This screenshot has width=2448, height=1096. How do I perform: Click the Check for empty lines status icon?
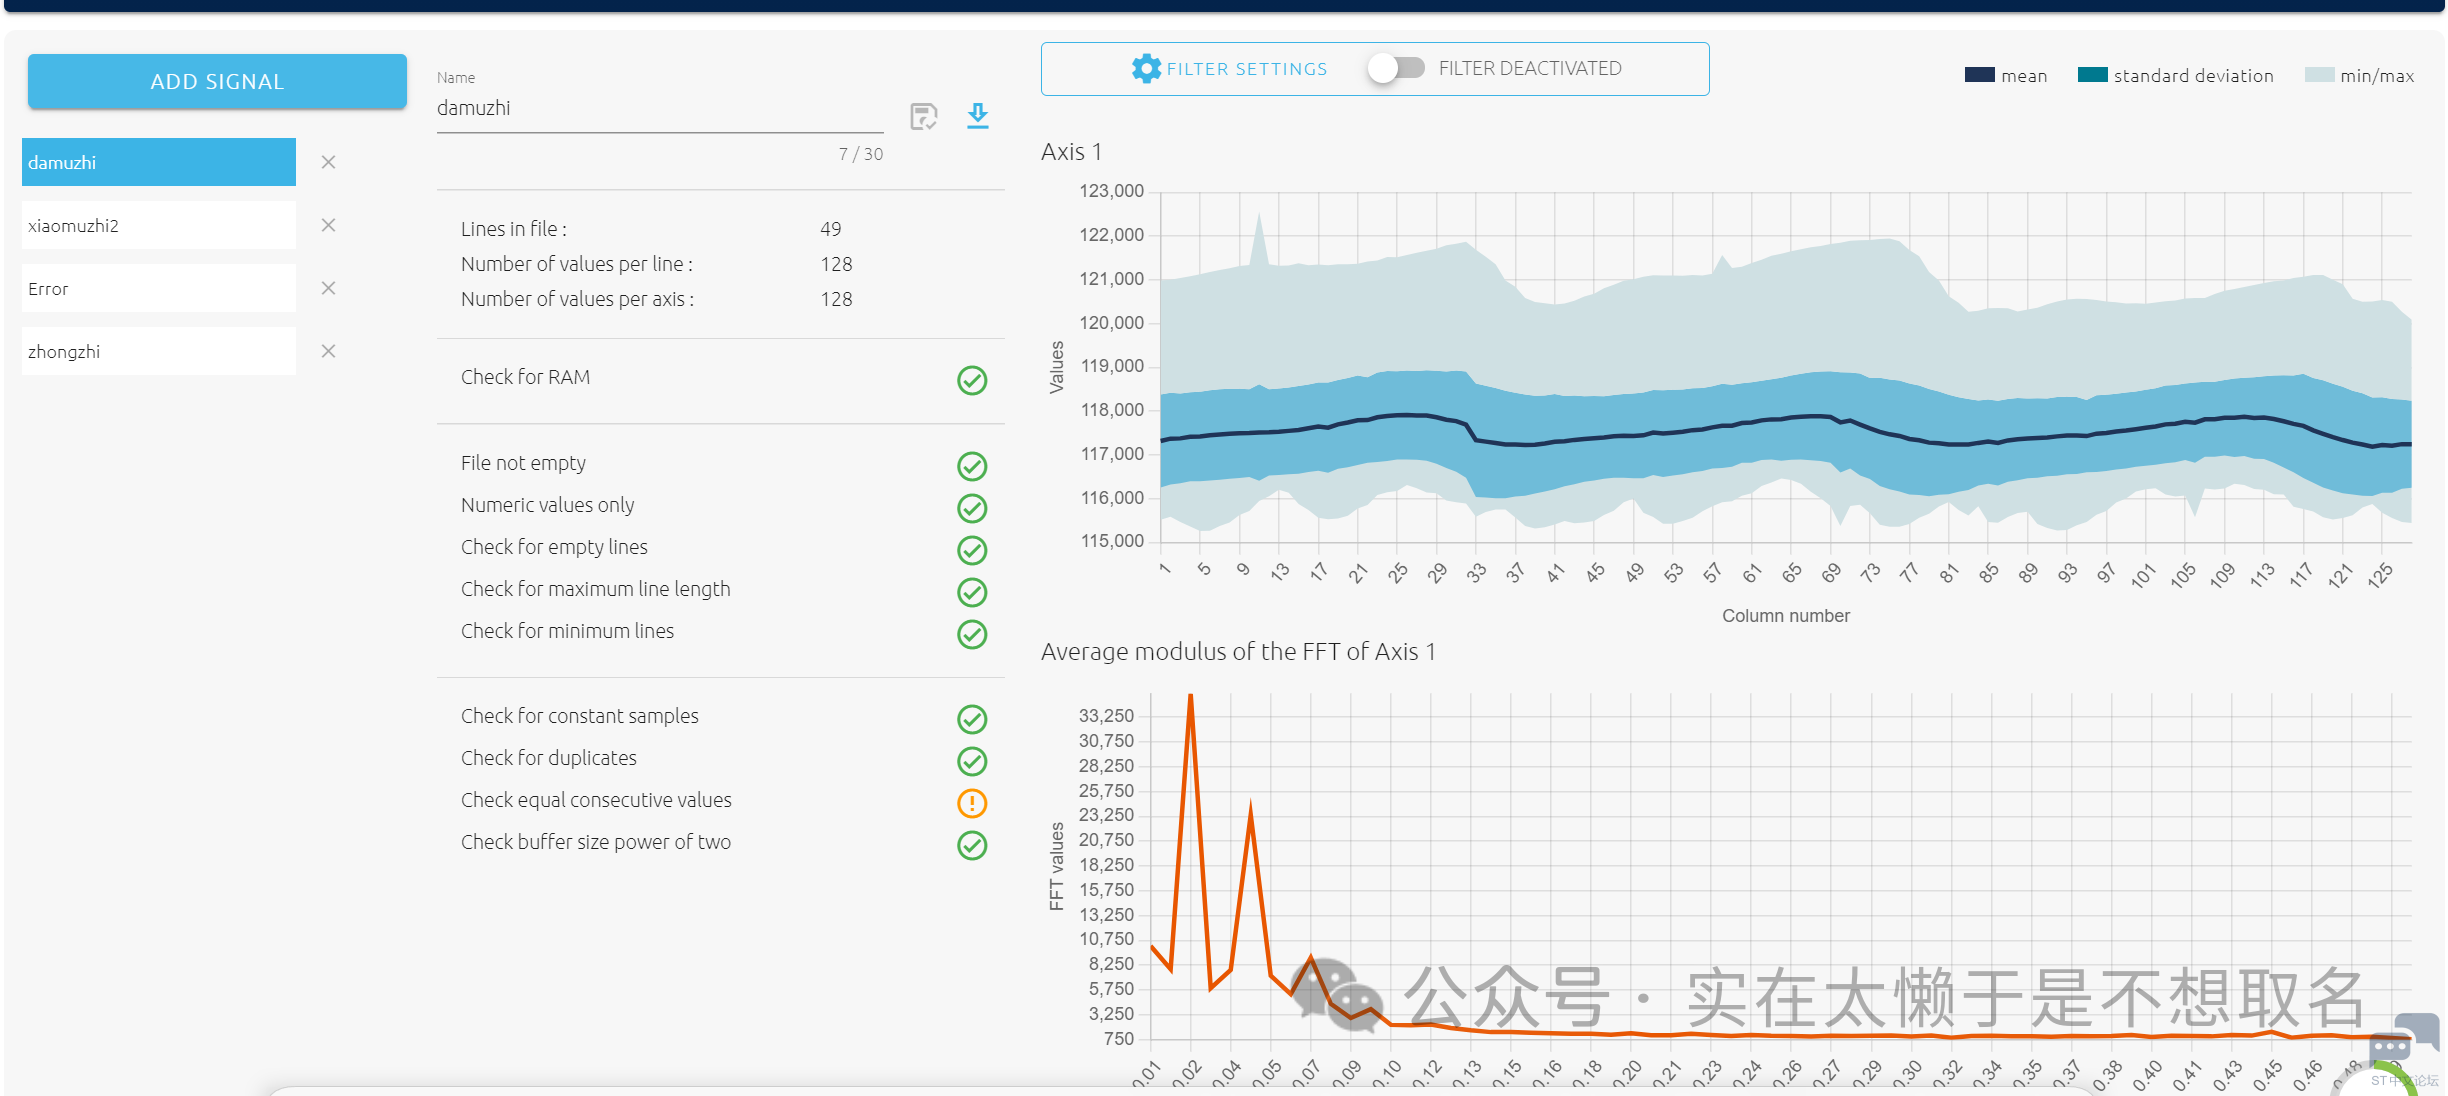tap(972, 550)
